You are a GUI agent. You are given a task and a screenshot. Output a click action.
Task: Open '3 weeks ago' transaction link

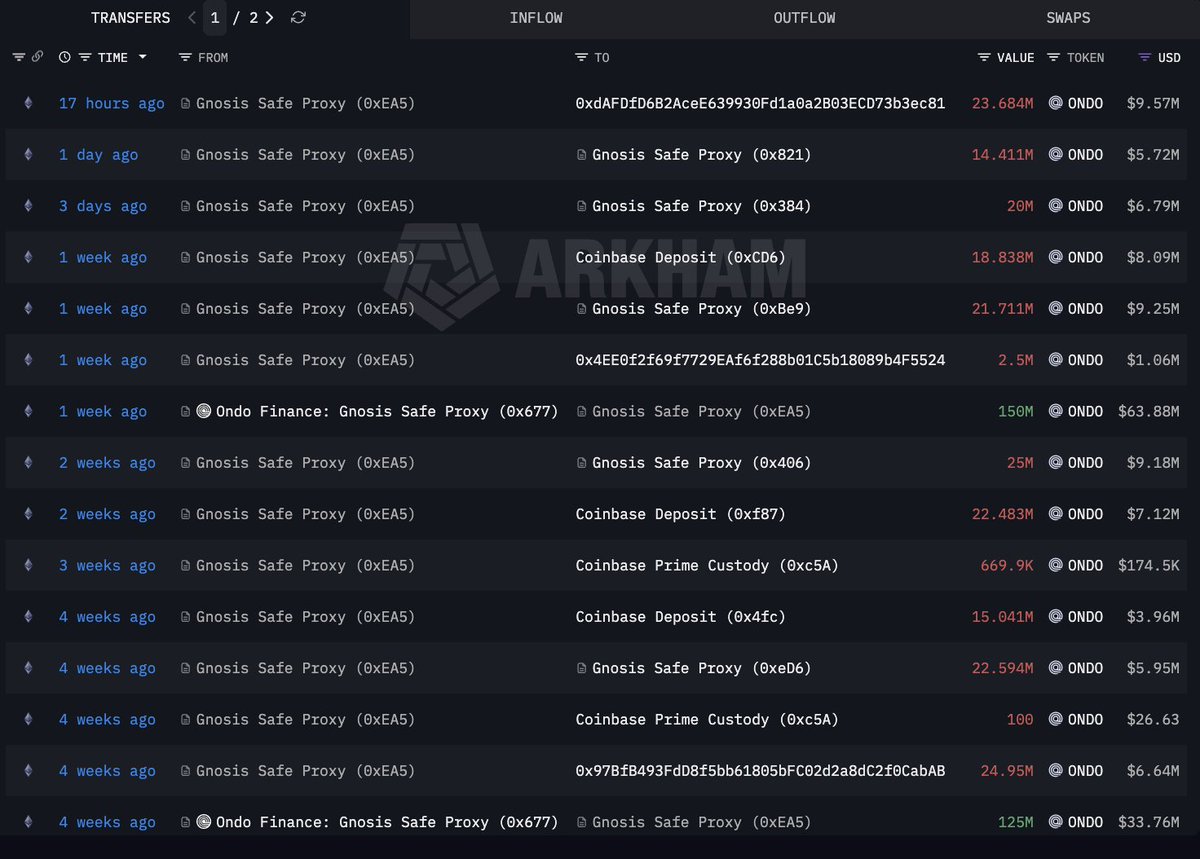click(x=107, y=565)
